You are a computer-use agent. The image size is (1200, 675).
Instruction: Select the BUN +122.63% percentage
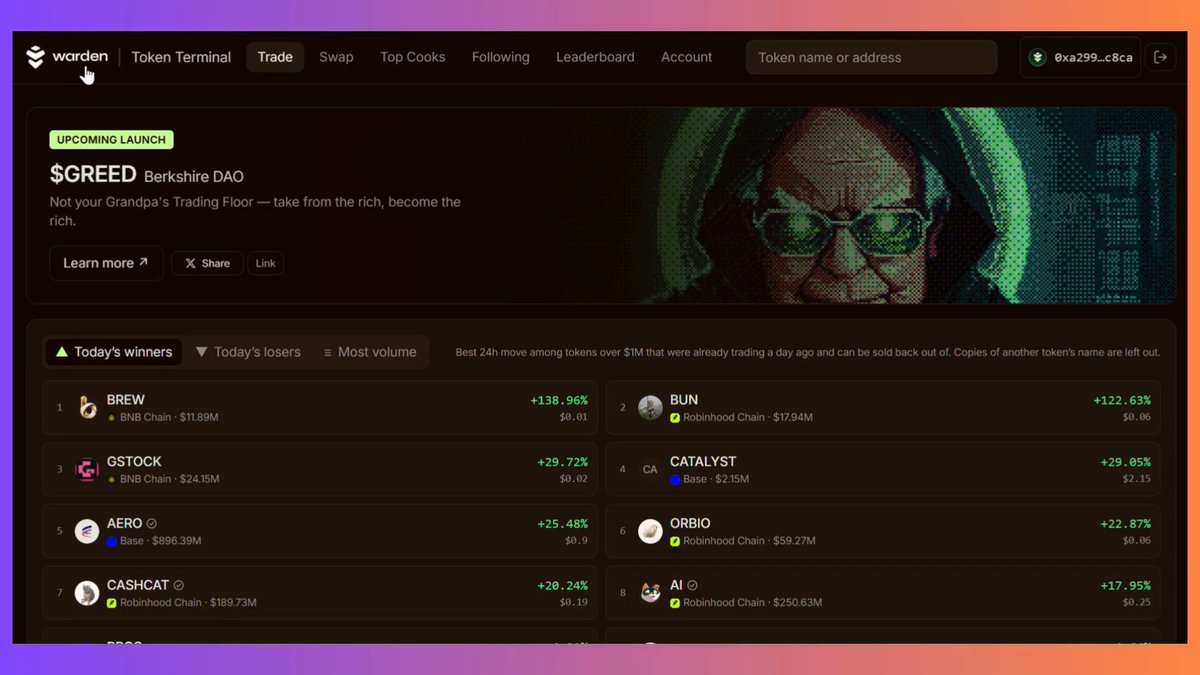click(x=1122, y=400)
